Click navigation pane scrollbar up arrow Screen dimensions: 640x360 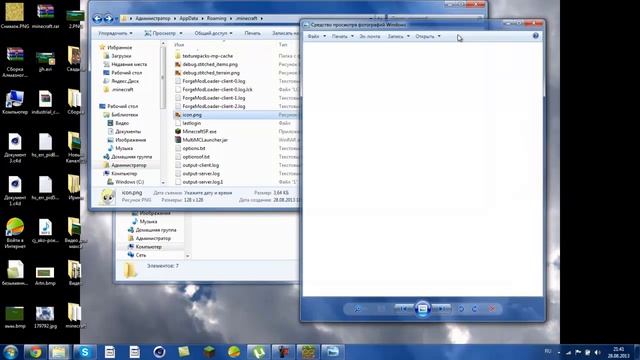pos(163,43)
